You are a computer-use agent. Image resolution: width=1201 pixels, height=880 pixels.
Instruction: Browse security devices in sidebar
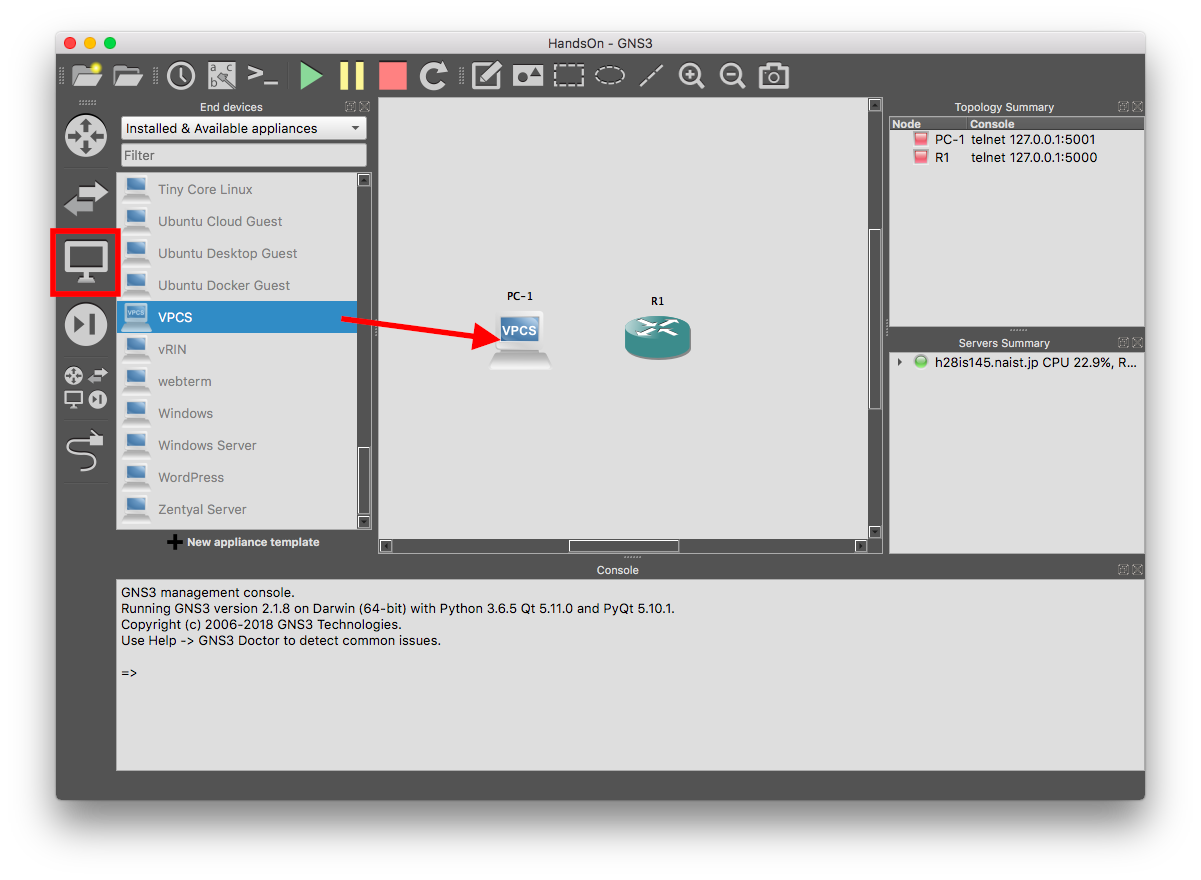[86, 325]
